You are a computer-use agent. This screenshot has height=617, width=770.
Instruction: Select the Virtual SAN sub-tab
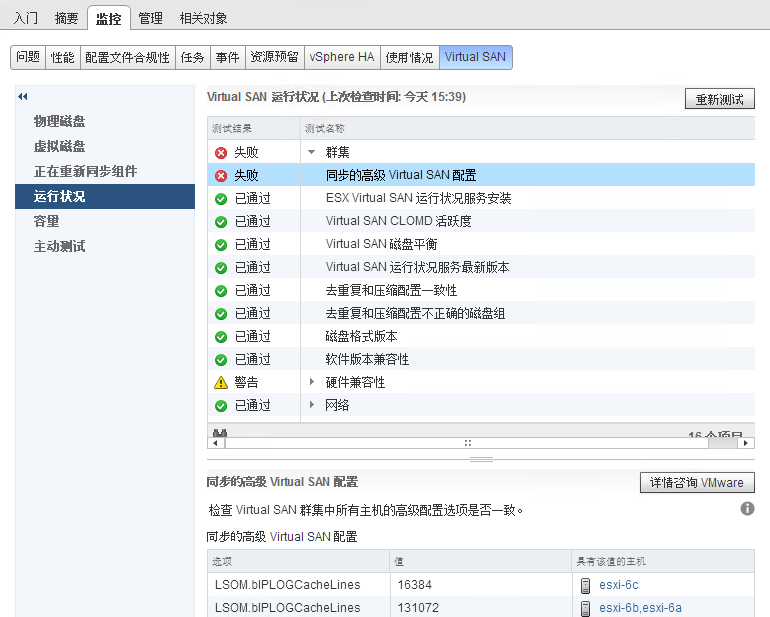coord(475,57)
